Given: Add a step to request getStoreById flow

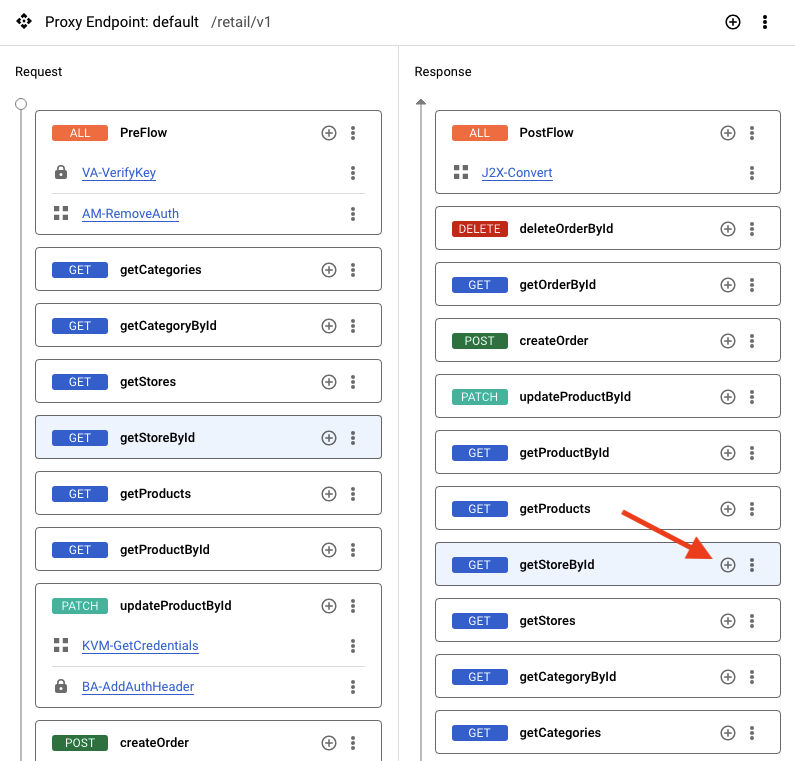Looking at the screenshot, I should tap(329, 438).
